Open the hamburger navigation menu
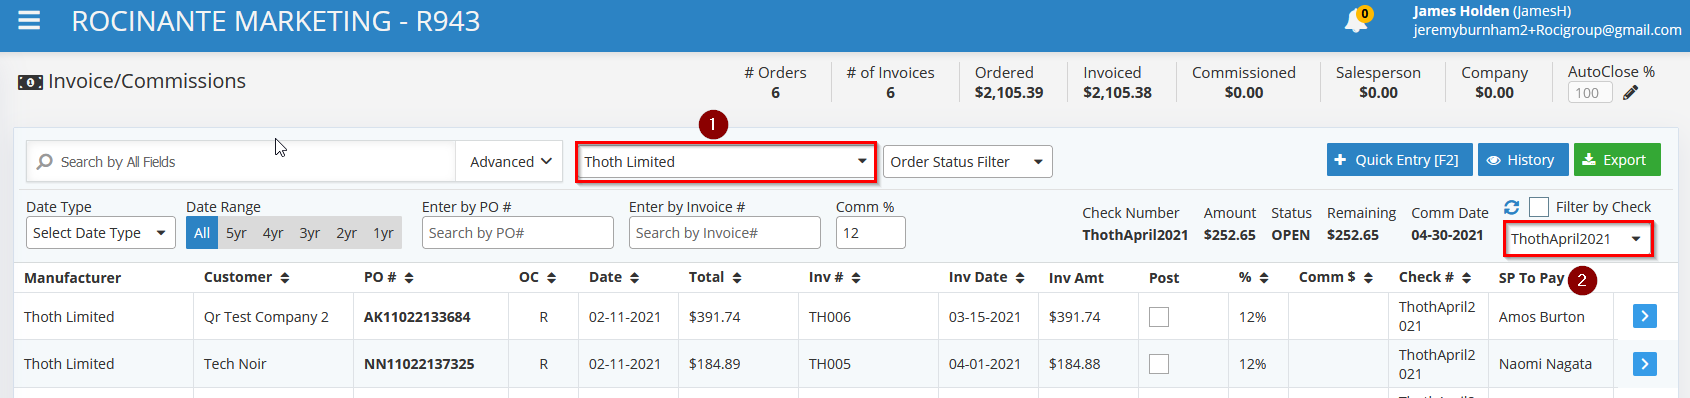Viewport: 1690px width, 398px height. coord(29,20)
